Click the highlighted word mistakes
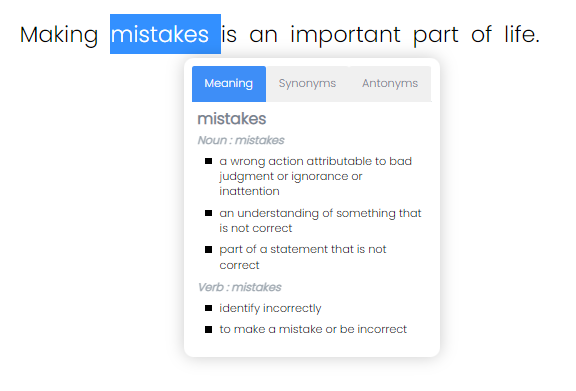The image size is (576, 391). (x=165, y=34)
